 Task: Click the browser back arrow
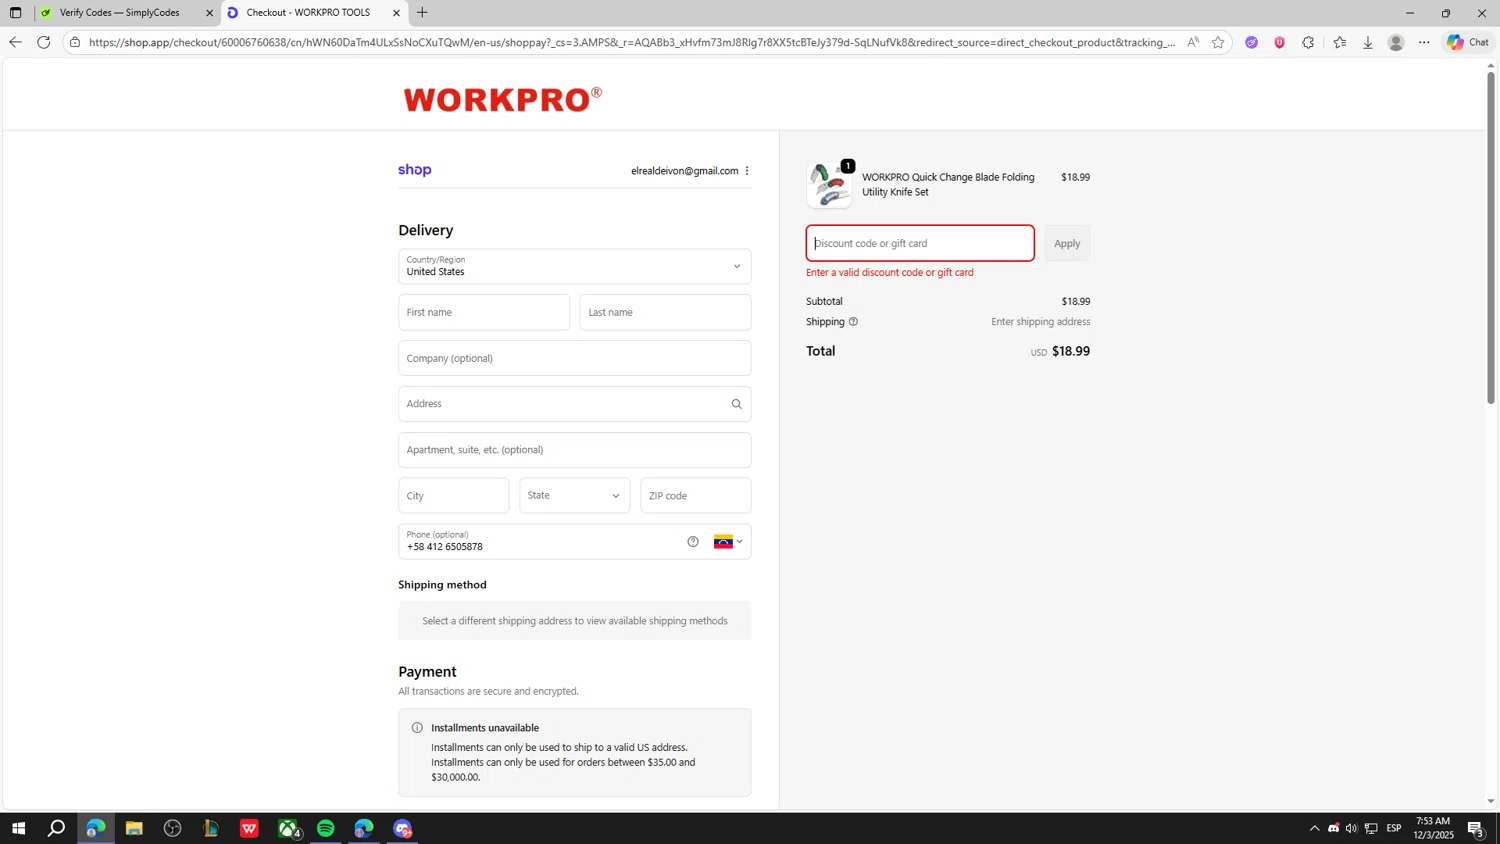click(14, 42)
